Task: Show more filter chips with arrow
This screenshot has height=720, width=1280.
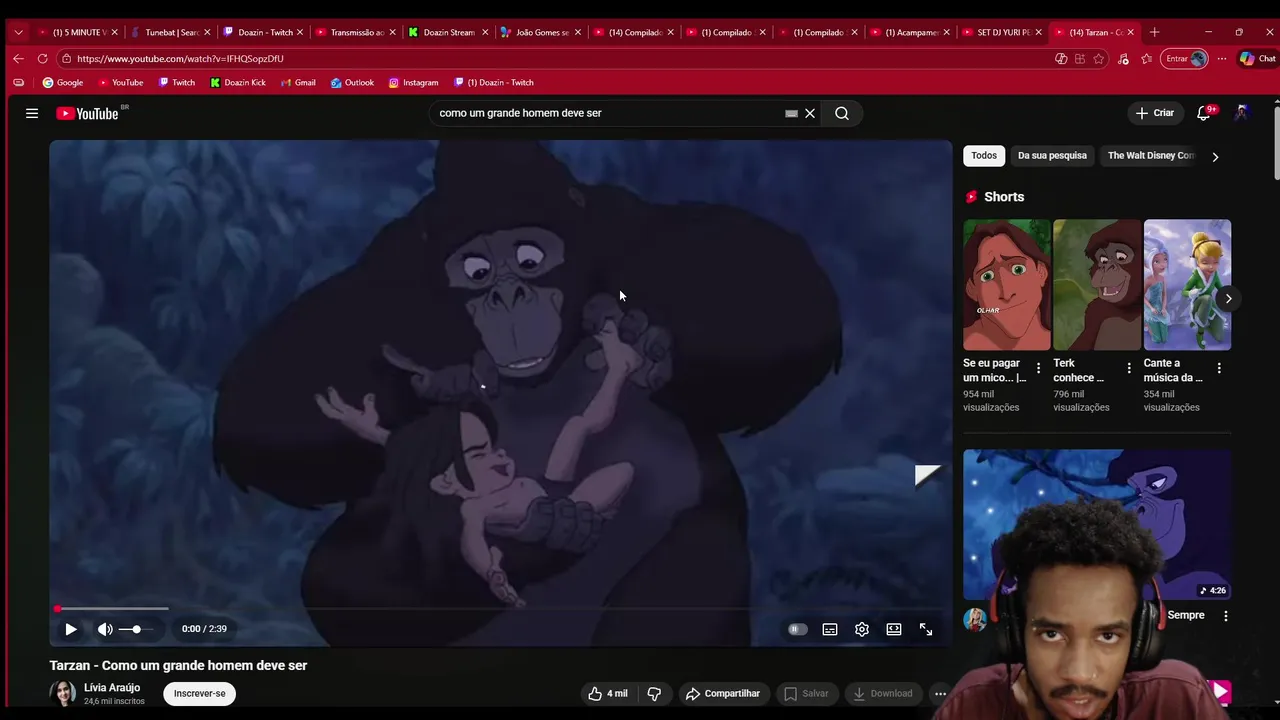Action: click(x=1215, y=157)
